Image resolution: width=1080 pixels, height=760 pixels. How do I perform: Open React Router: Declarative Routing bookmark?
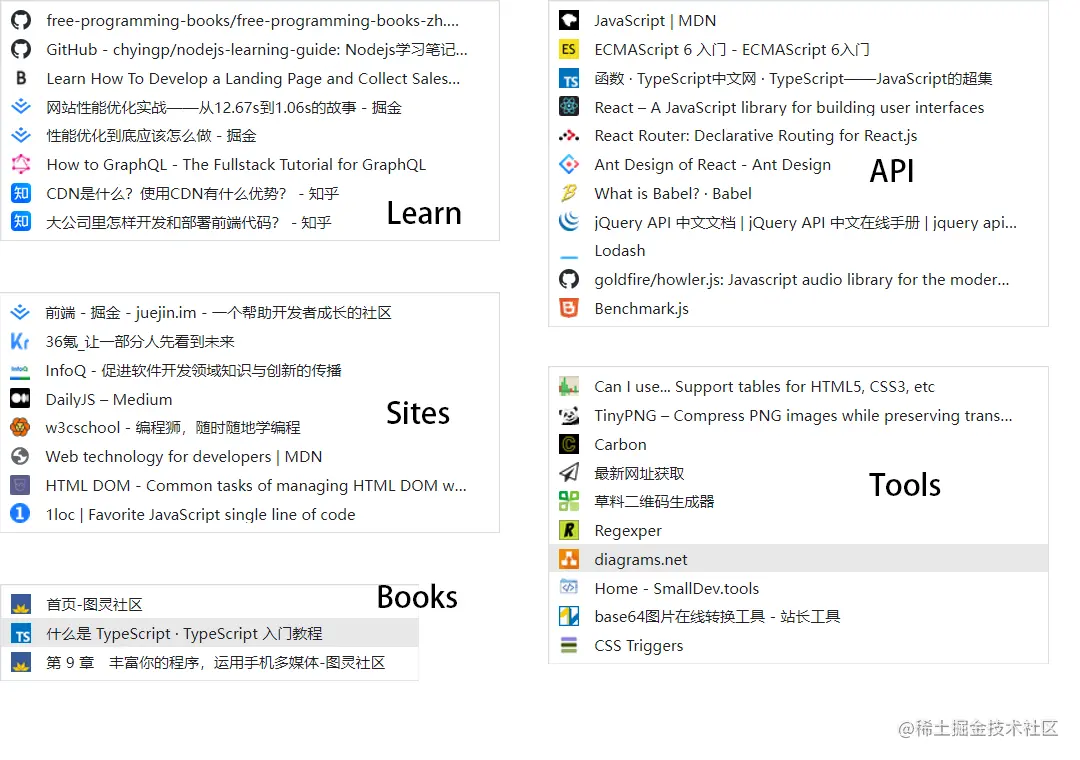(x=756, y=136)
